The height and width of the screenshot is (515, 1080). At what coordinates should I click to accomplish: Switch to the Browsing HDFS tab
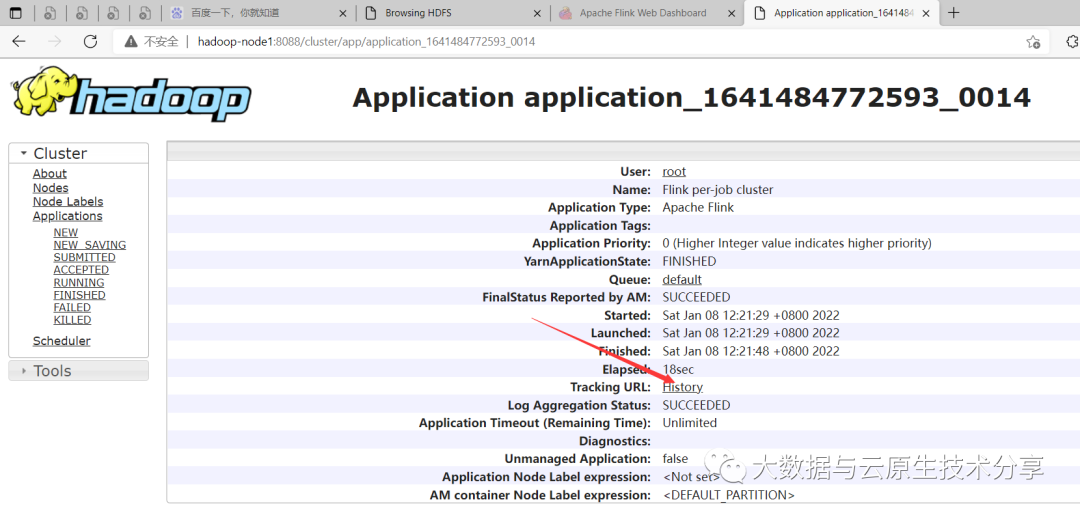click(x=453, y=13)
